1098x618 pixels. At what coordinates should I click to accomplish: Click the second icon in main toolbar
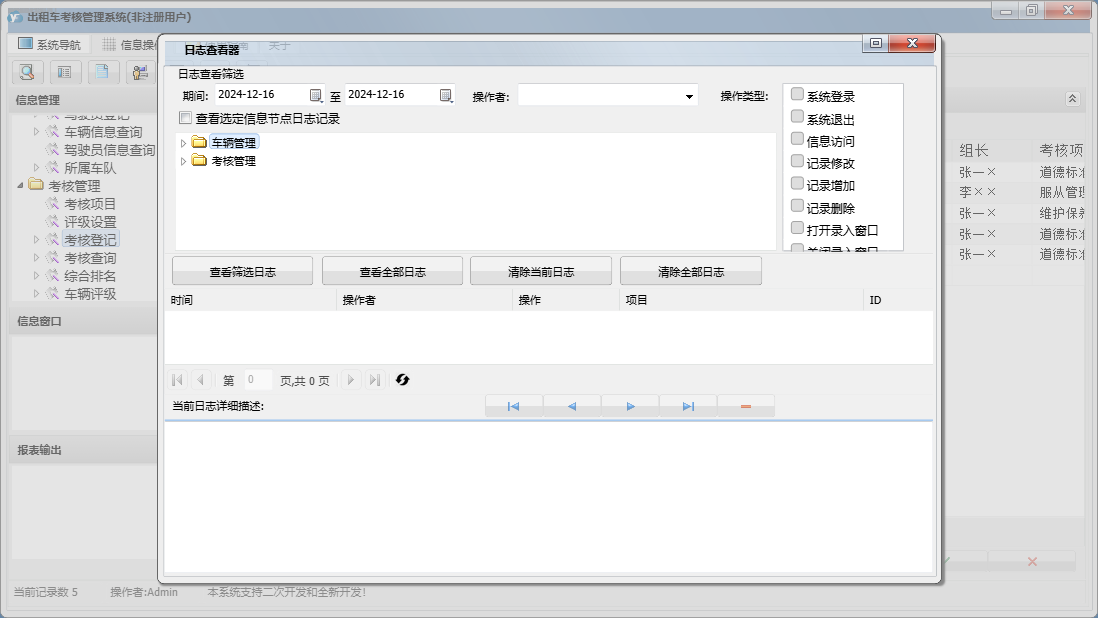(64, 71)
